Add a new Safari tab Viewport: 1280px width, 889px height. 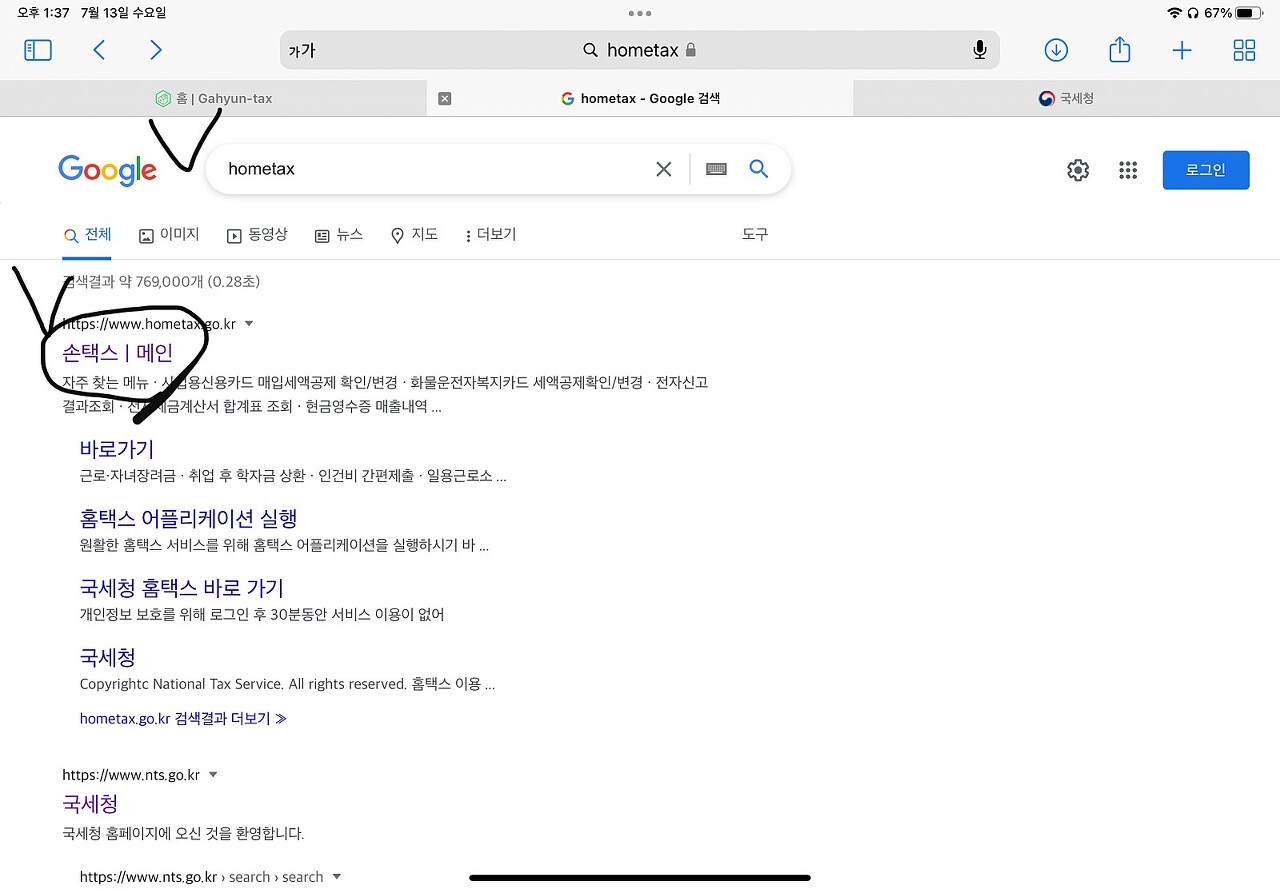pos(1182,50)
